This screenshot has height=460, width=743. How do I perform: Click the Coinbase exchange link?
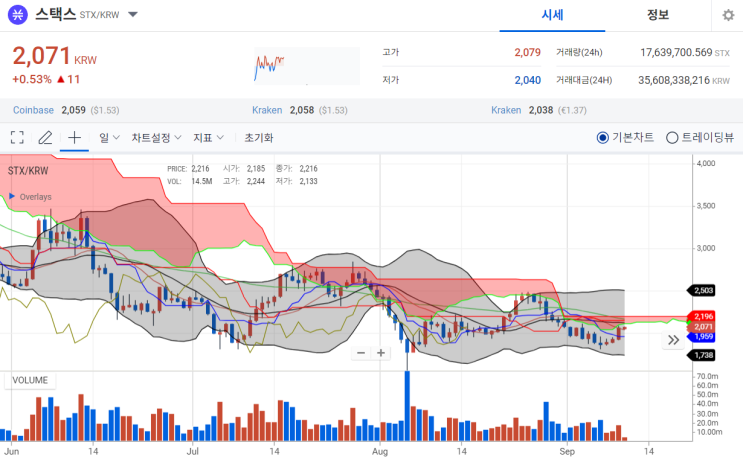coord(33,110)
